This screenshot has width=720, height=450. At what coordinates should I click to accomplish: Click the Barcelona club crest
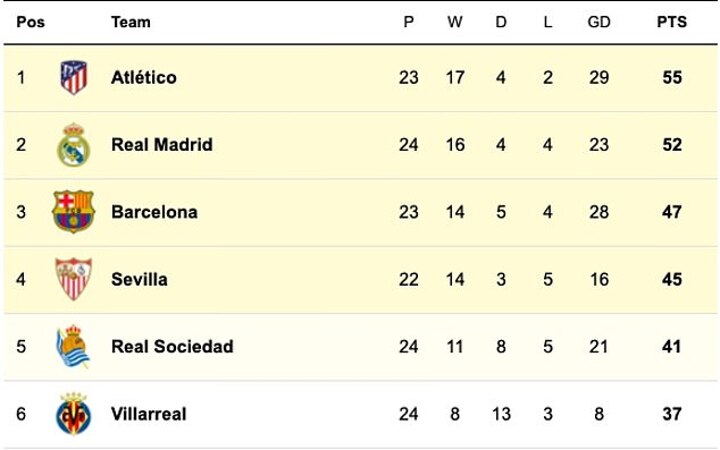click(73, 212)
